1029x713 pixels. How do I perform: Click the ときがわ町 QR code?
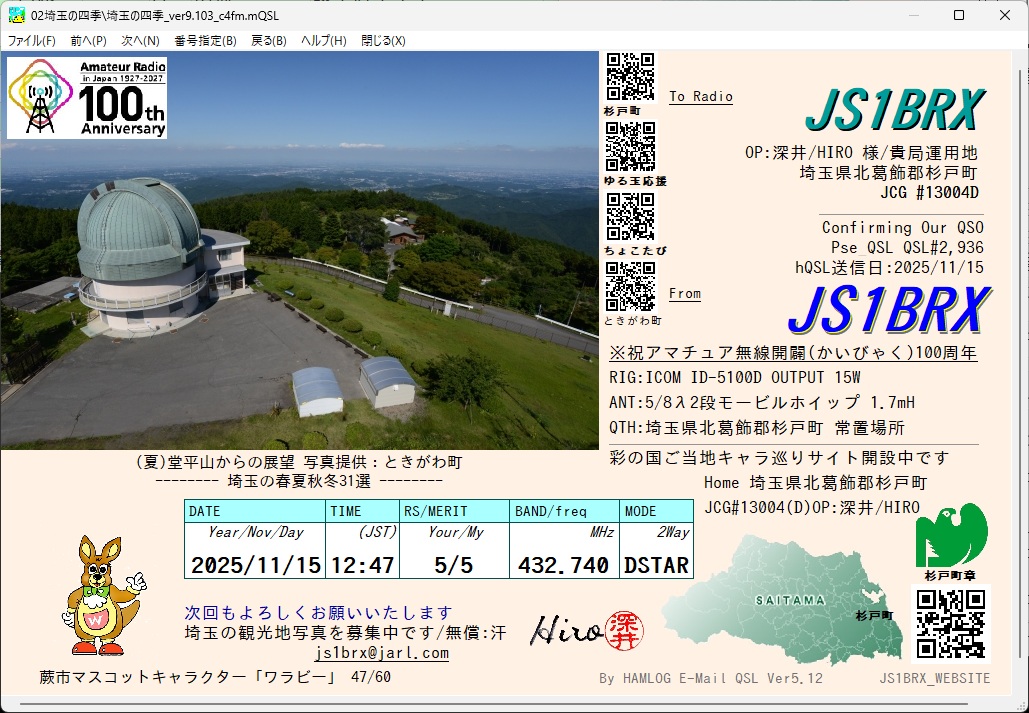coord(630,286)
